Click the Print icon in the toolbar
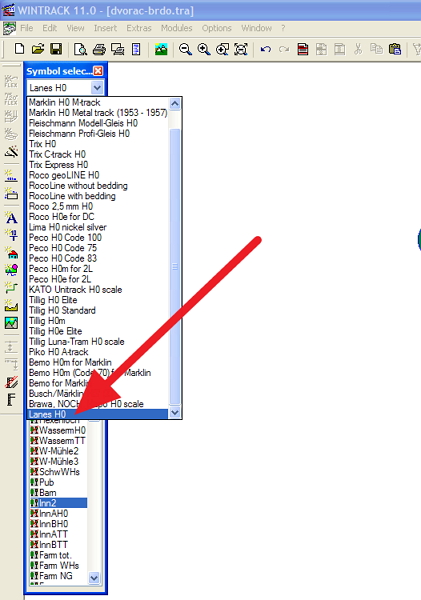The height and width of the screenshot is (600, 421). point(99,49)
